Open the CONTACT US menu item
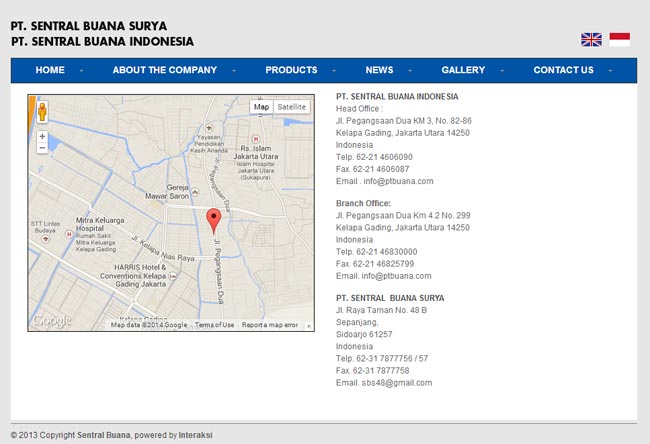650x444 pixels. [563, 70]
